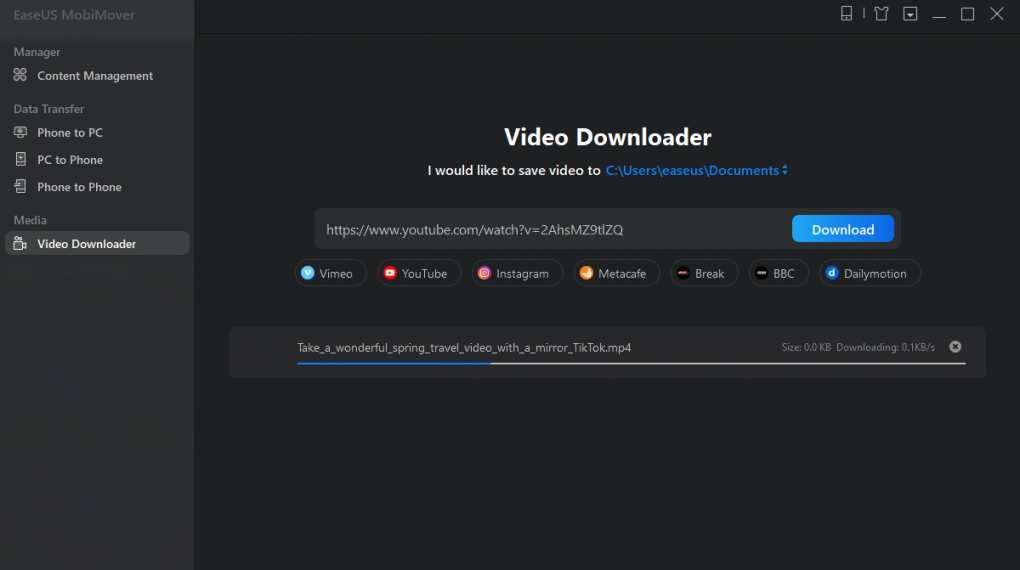Open the Instagram site shortcut

517,273
